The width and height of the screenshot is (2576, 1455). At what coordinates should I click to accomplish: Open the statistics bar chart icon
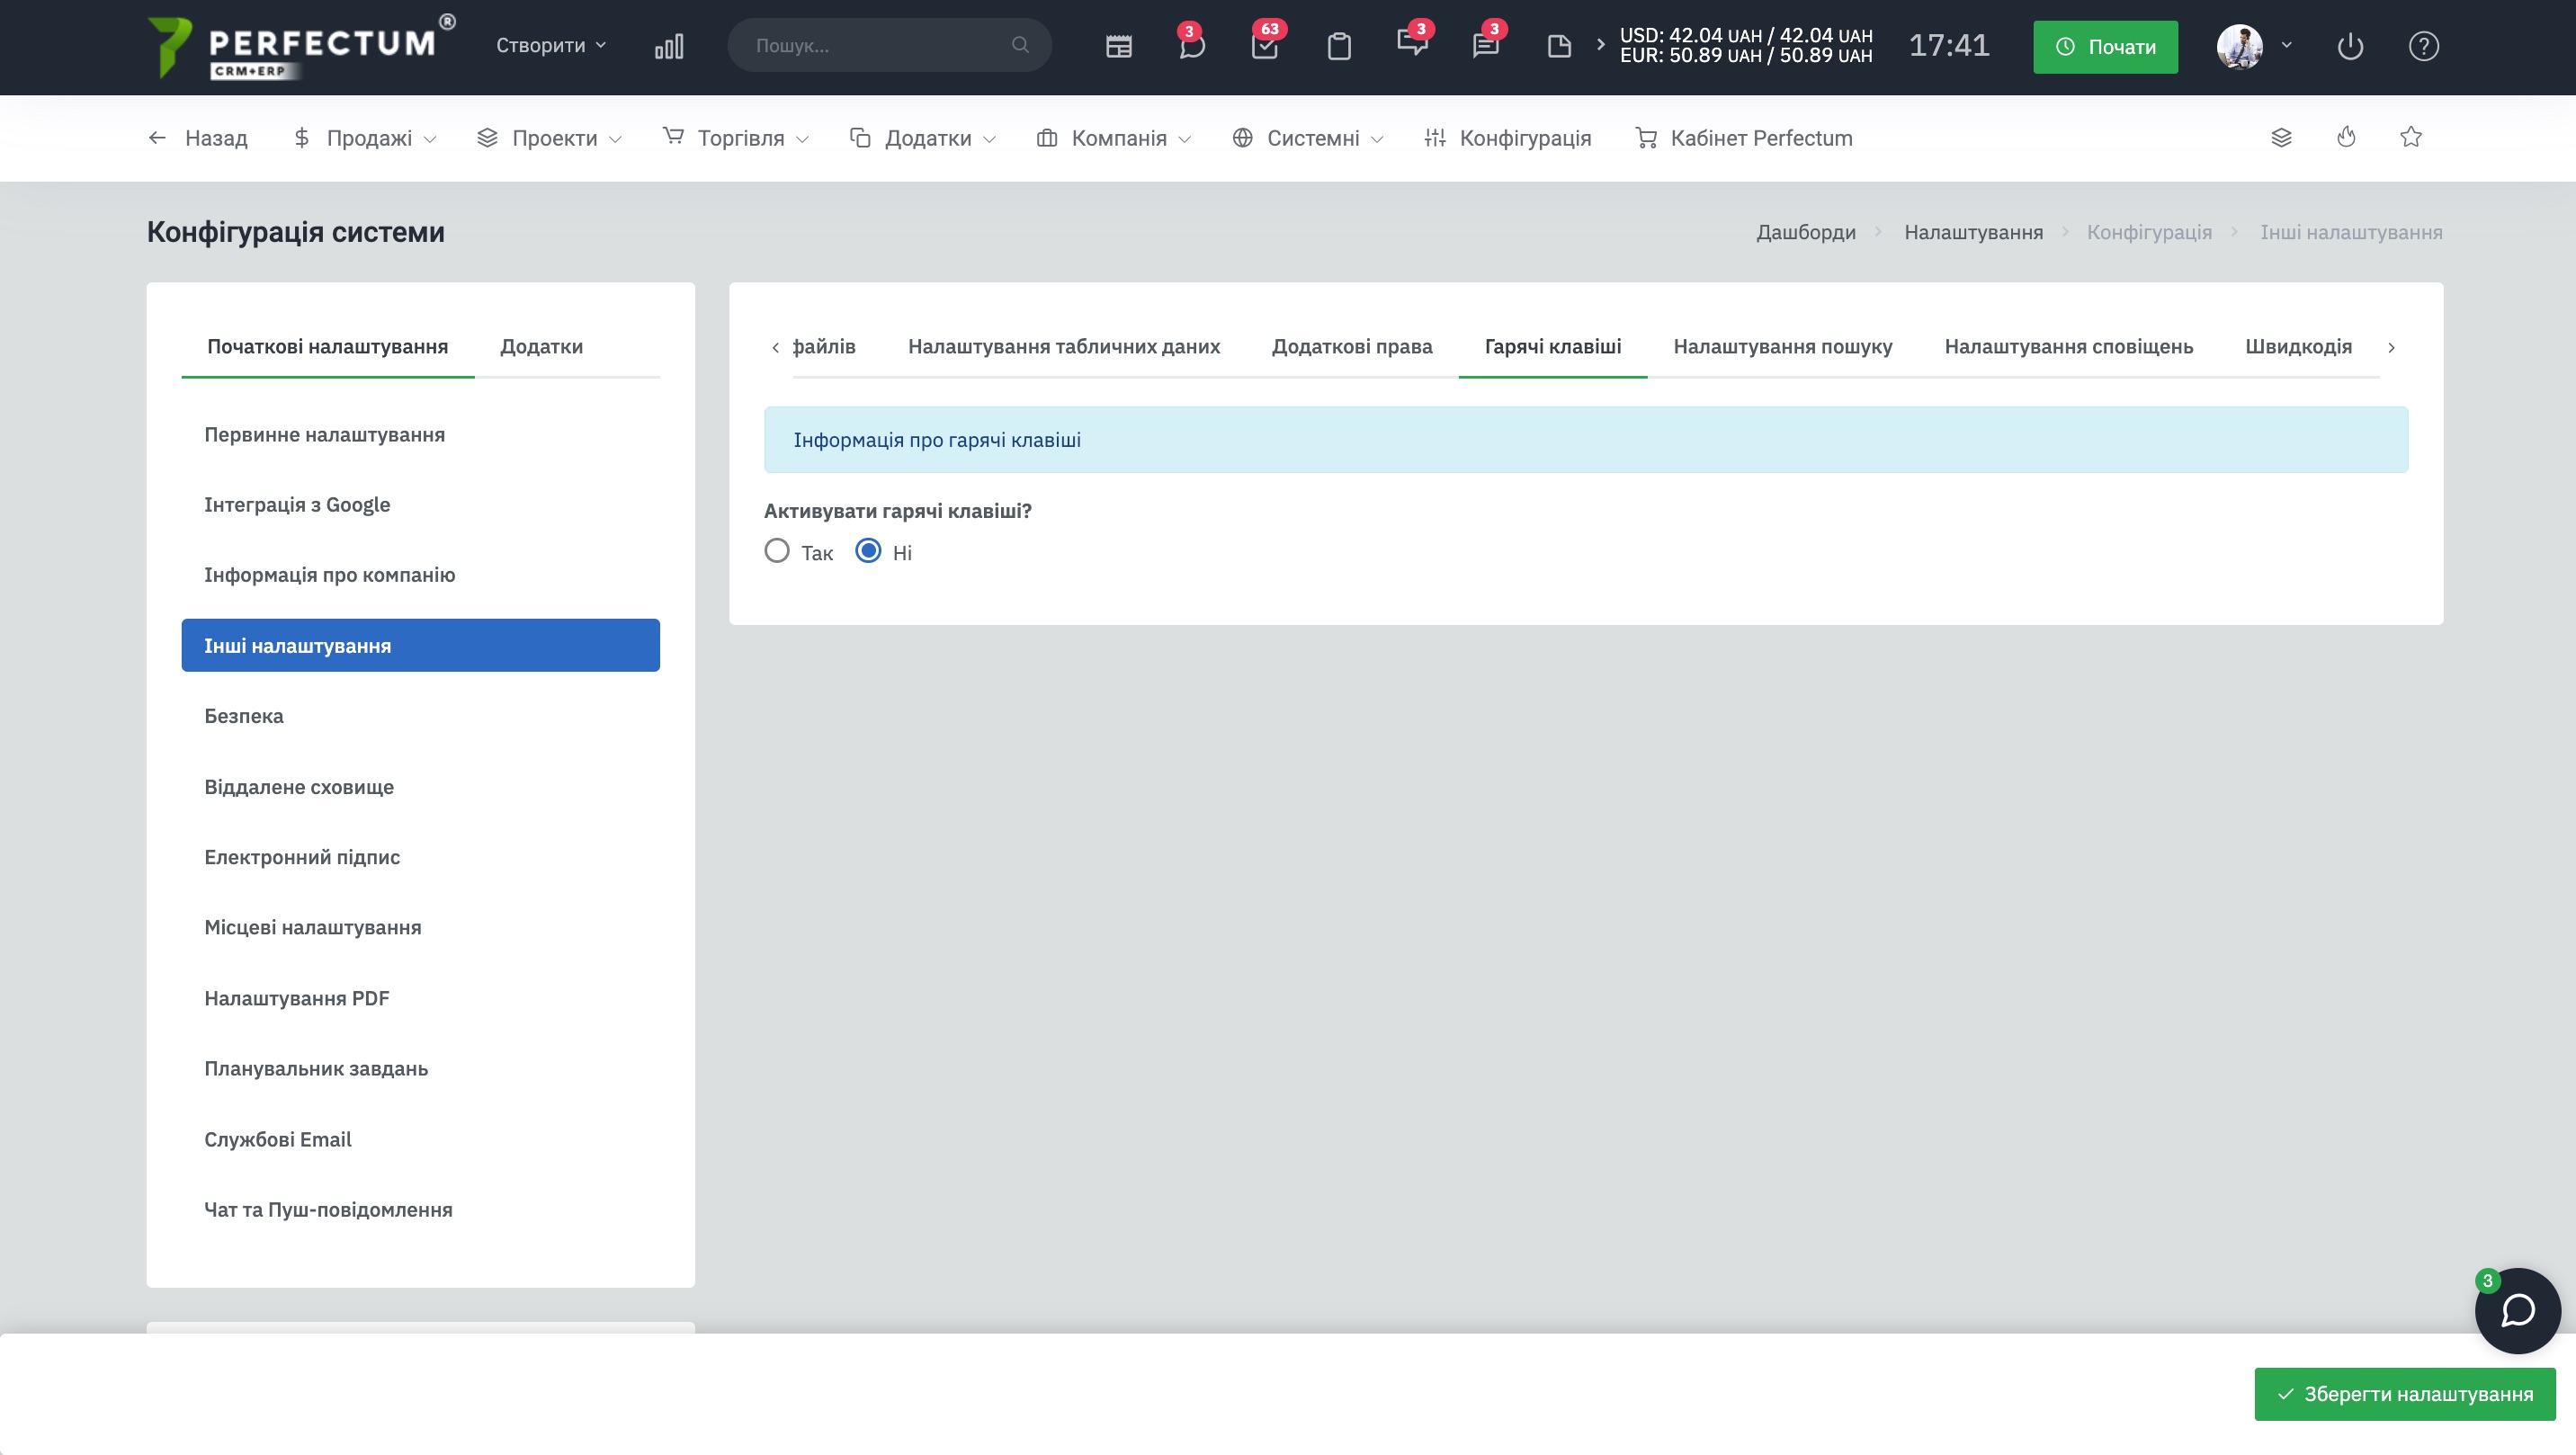click(x=669, y=46)
